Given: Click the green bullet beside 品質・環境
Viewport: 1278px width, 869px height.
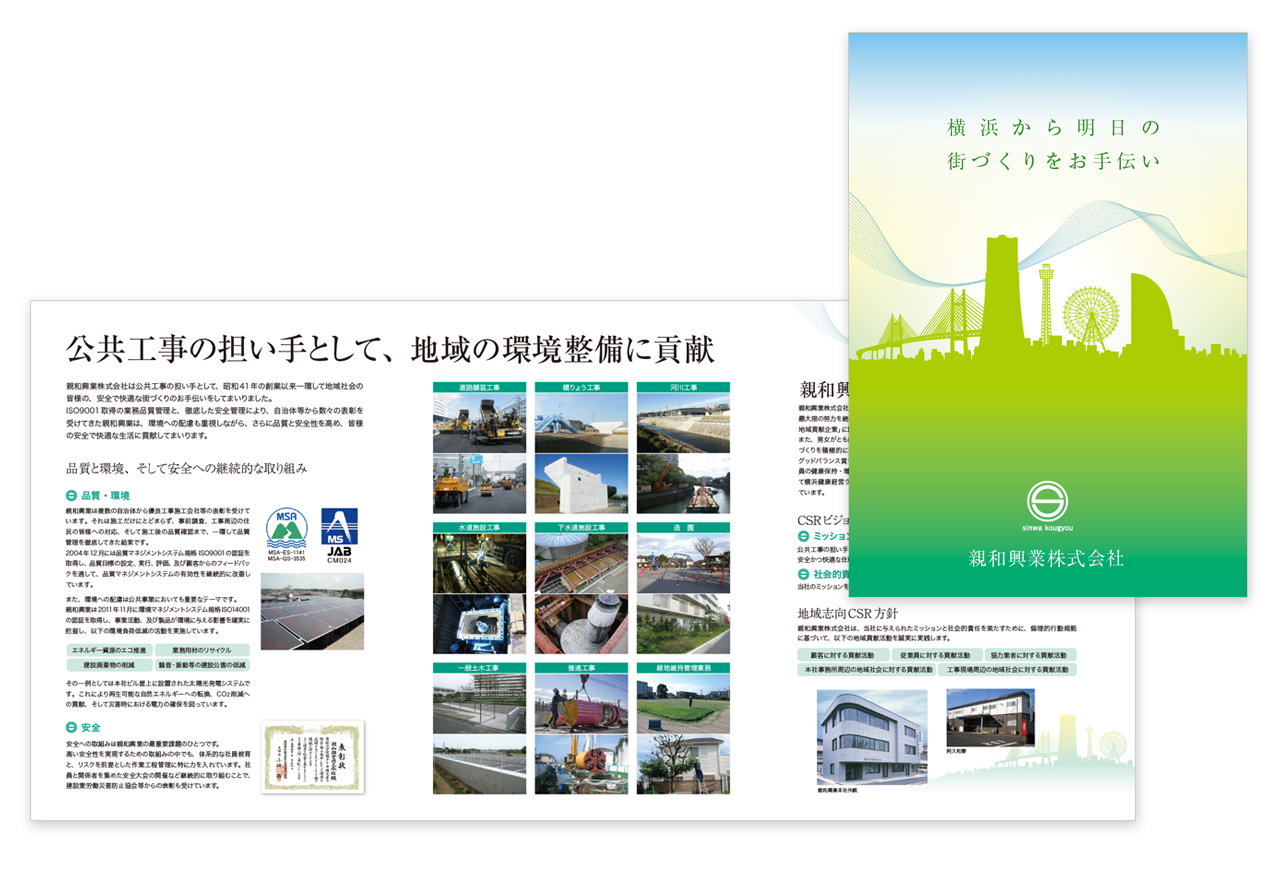Looking at the screenshot, I should click(71, 496).
